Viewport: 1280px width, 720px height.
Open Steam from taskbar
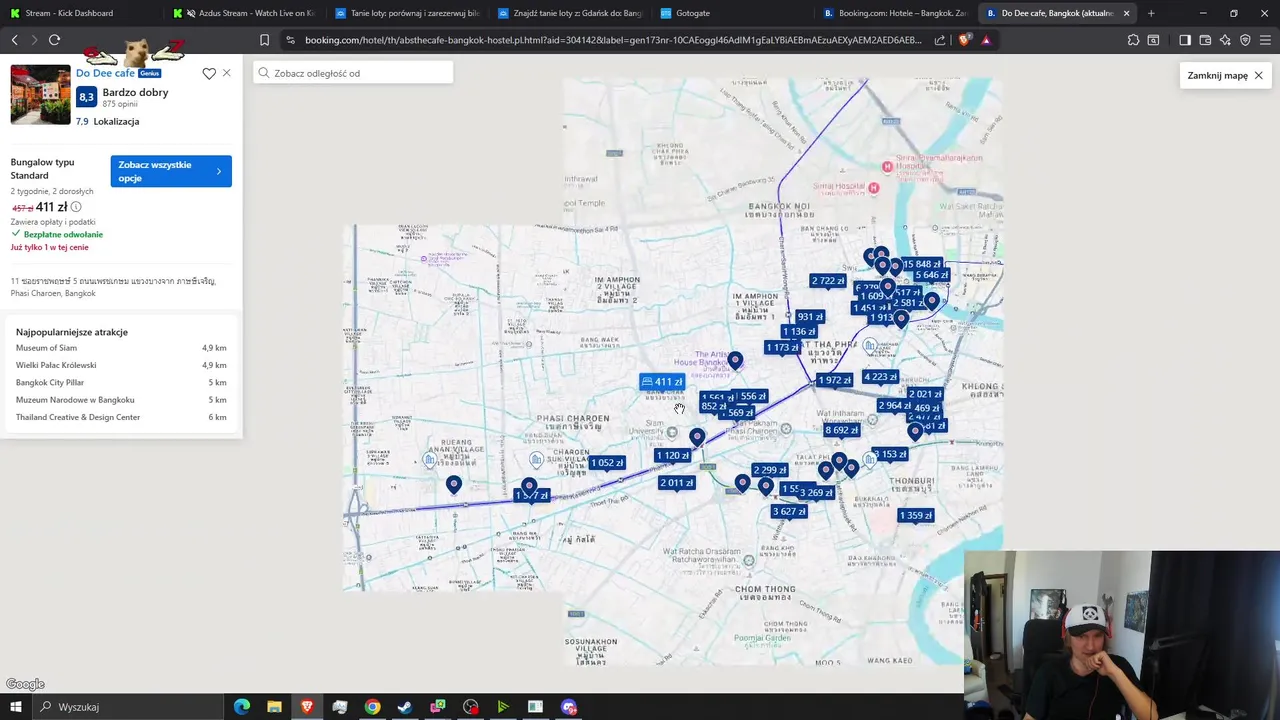405,707
